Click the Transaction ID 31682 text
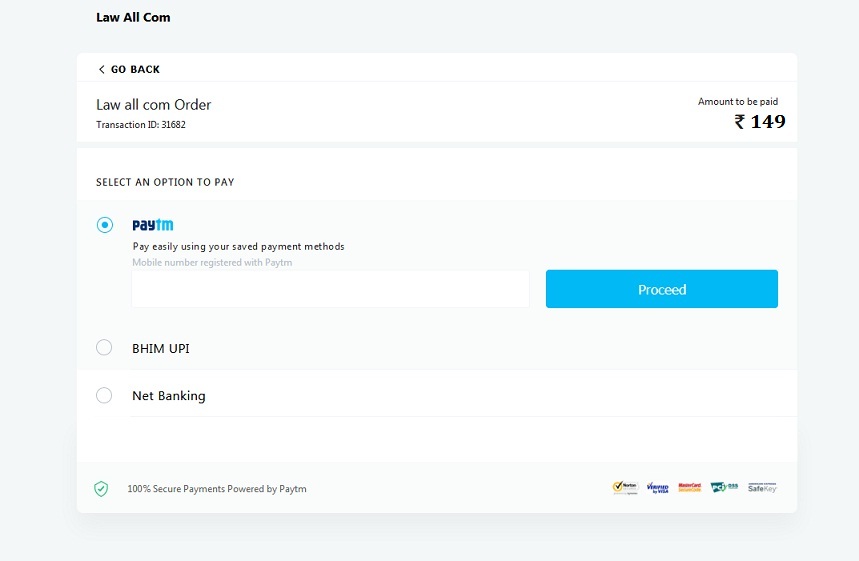The width and height of the screenshot is (859, 561). (x=141, y=124)
